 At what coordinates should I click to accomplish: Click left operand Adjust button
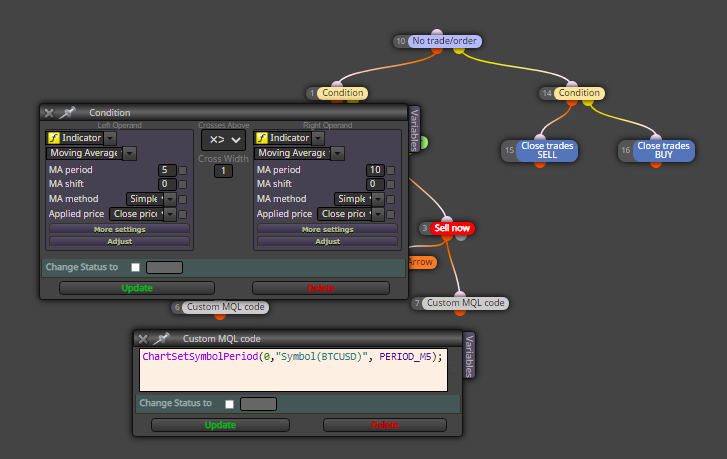pos(120,242)
